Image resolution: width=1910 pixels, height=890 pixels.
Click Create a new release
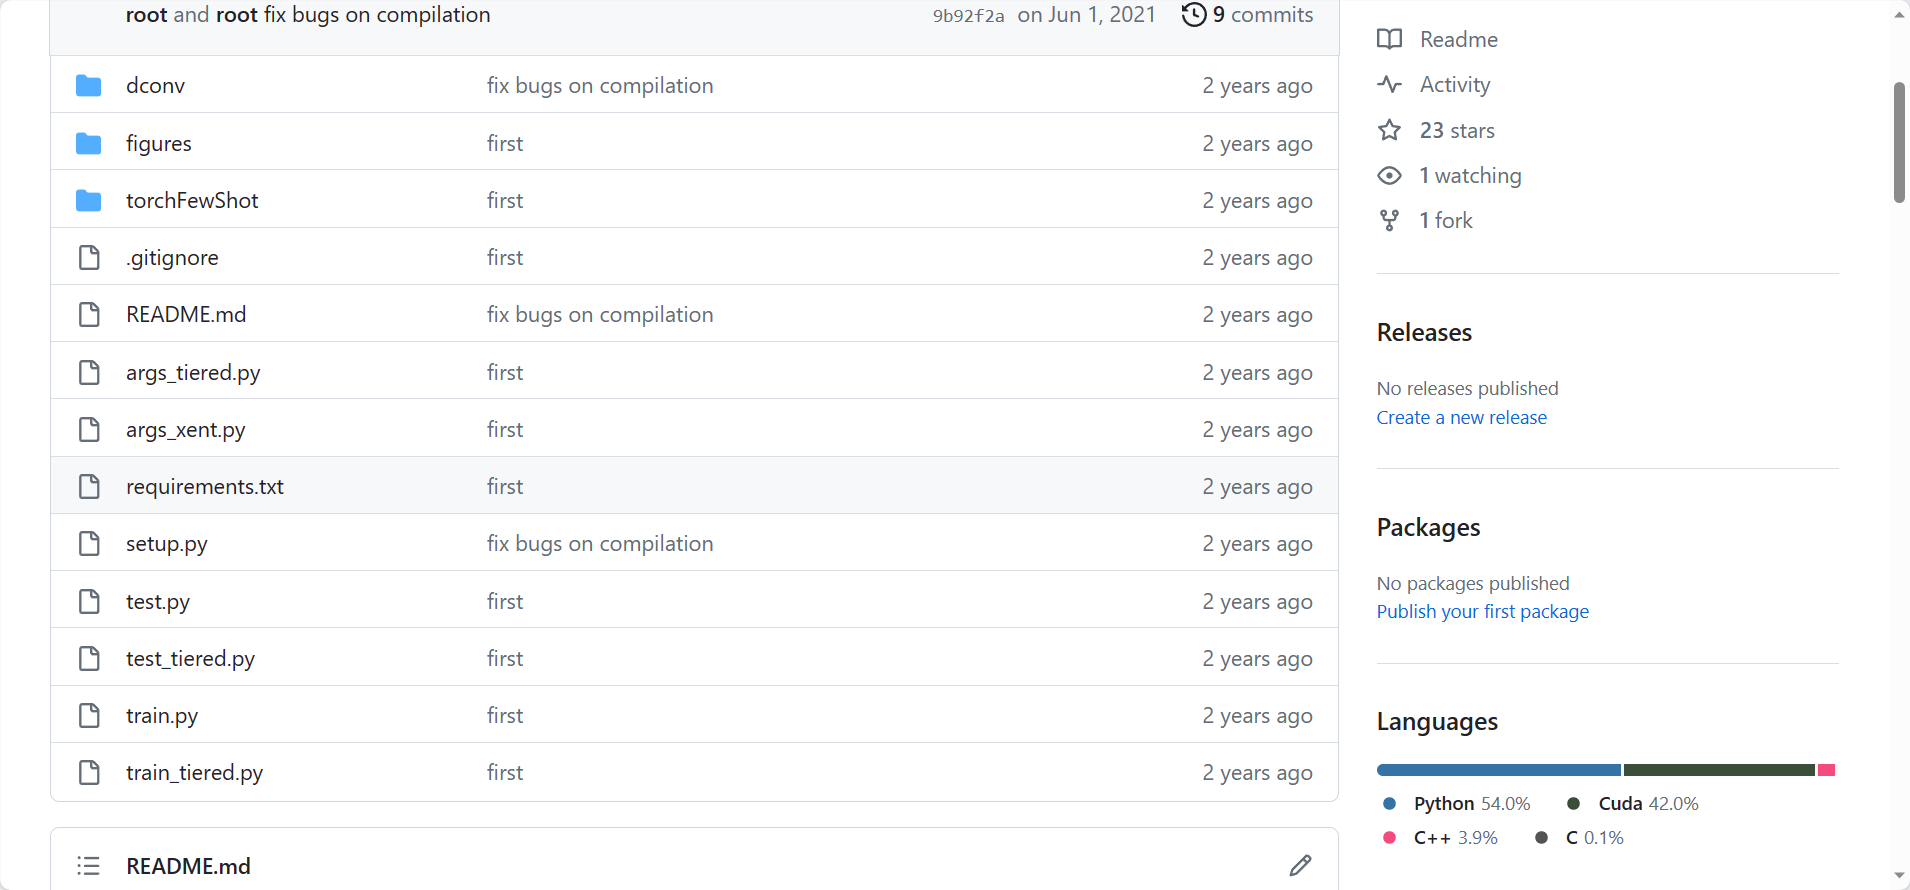click(1461, 417)
